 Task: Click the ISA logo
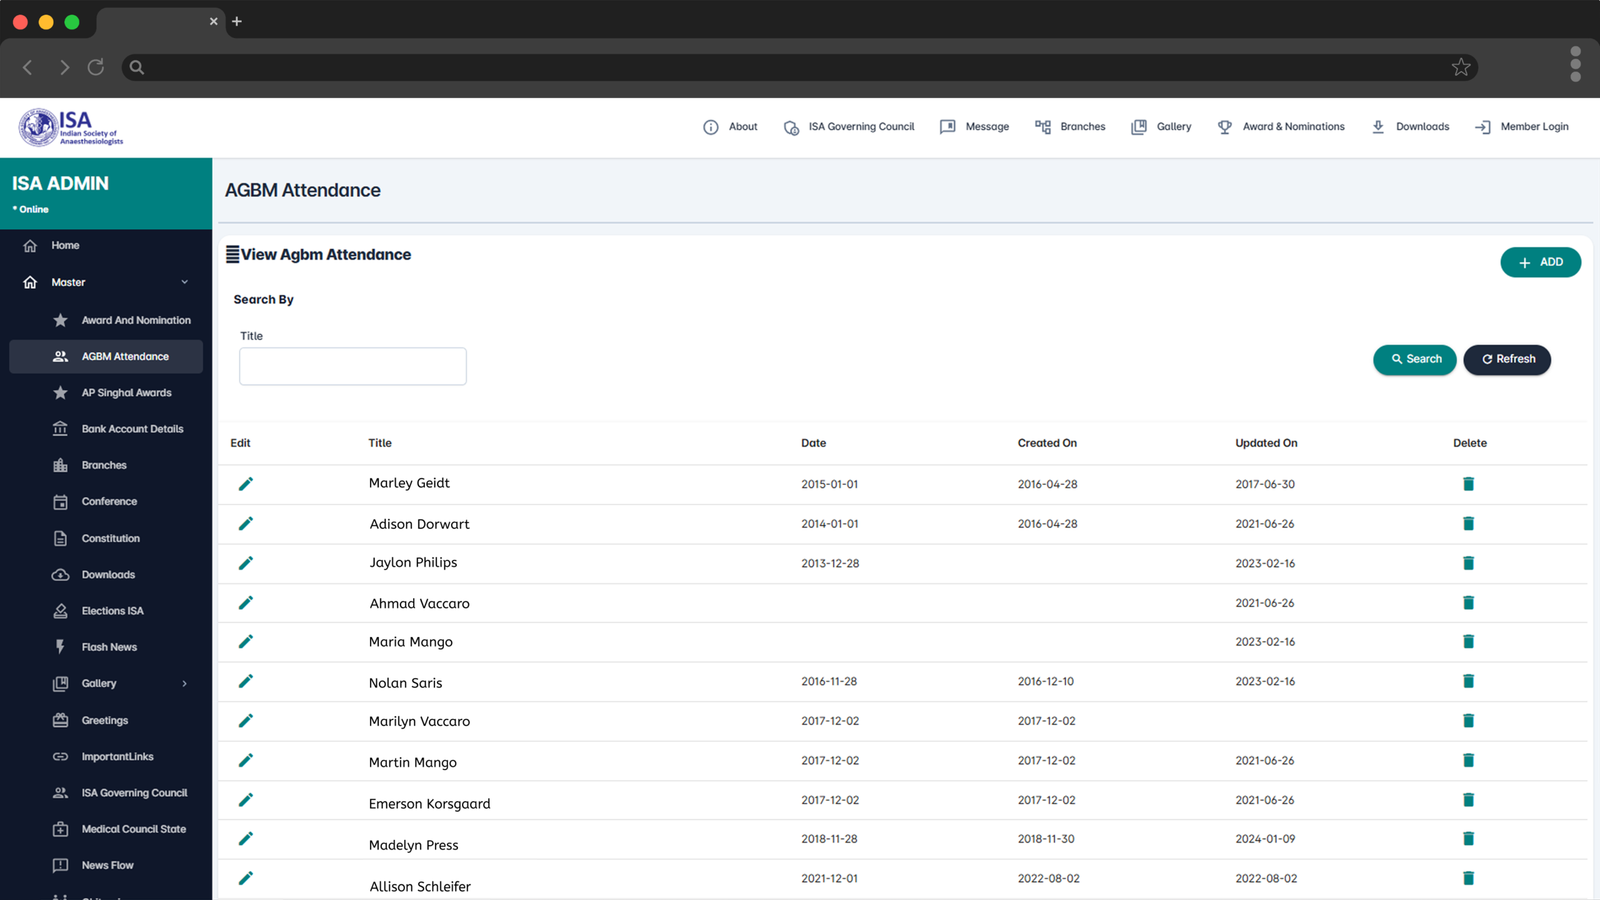coord(71,127)
